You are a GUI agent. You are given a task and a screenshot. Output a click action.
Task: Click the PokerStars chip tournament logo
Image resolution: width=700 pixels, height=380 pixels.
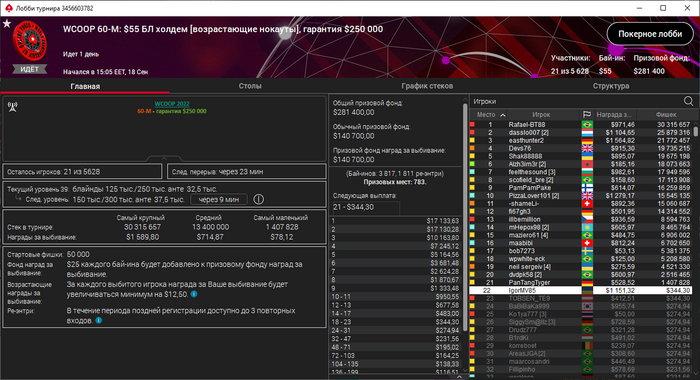(x=29, y=41)
